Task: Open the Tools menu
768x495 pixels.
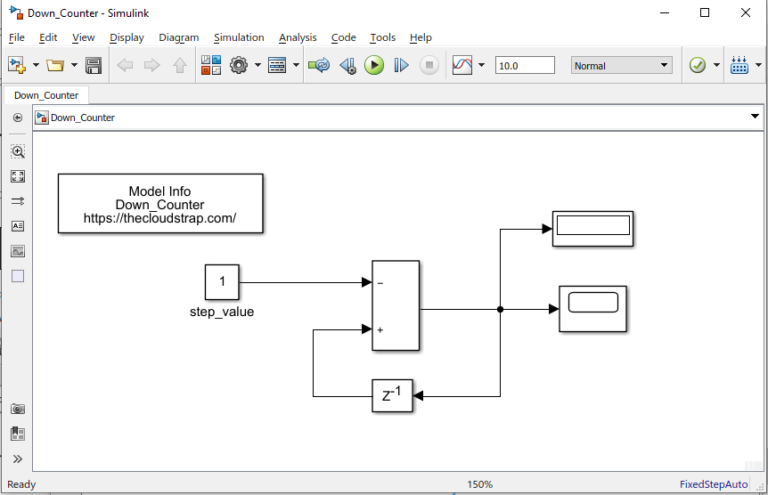Action: pos(383,37)
